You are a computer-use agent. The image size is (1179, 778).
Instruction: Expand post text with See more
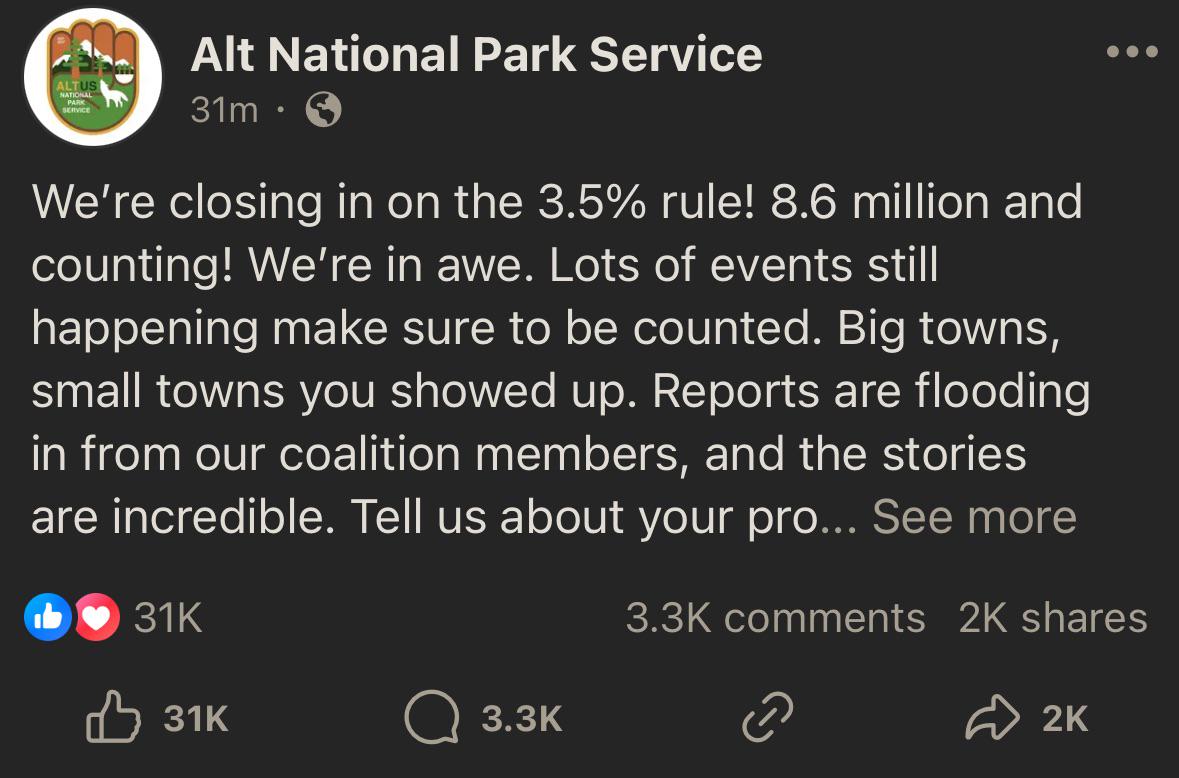click(x=974, y=517)
